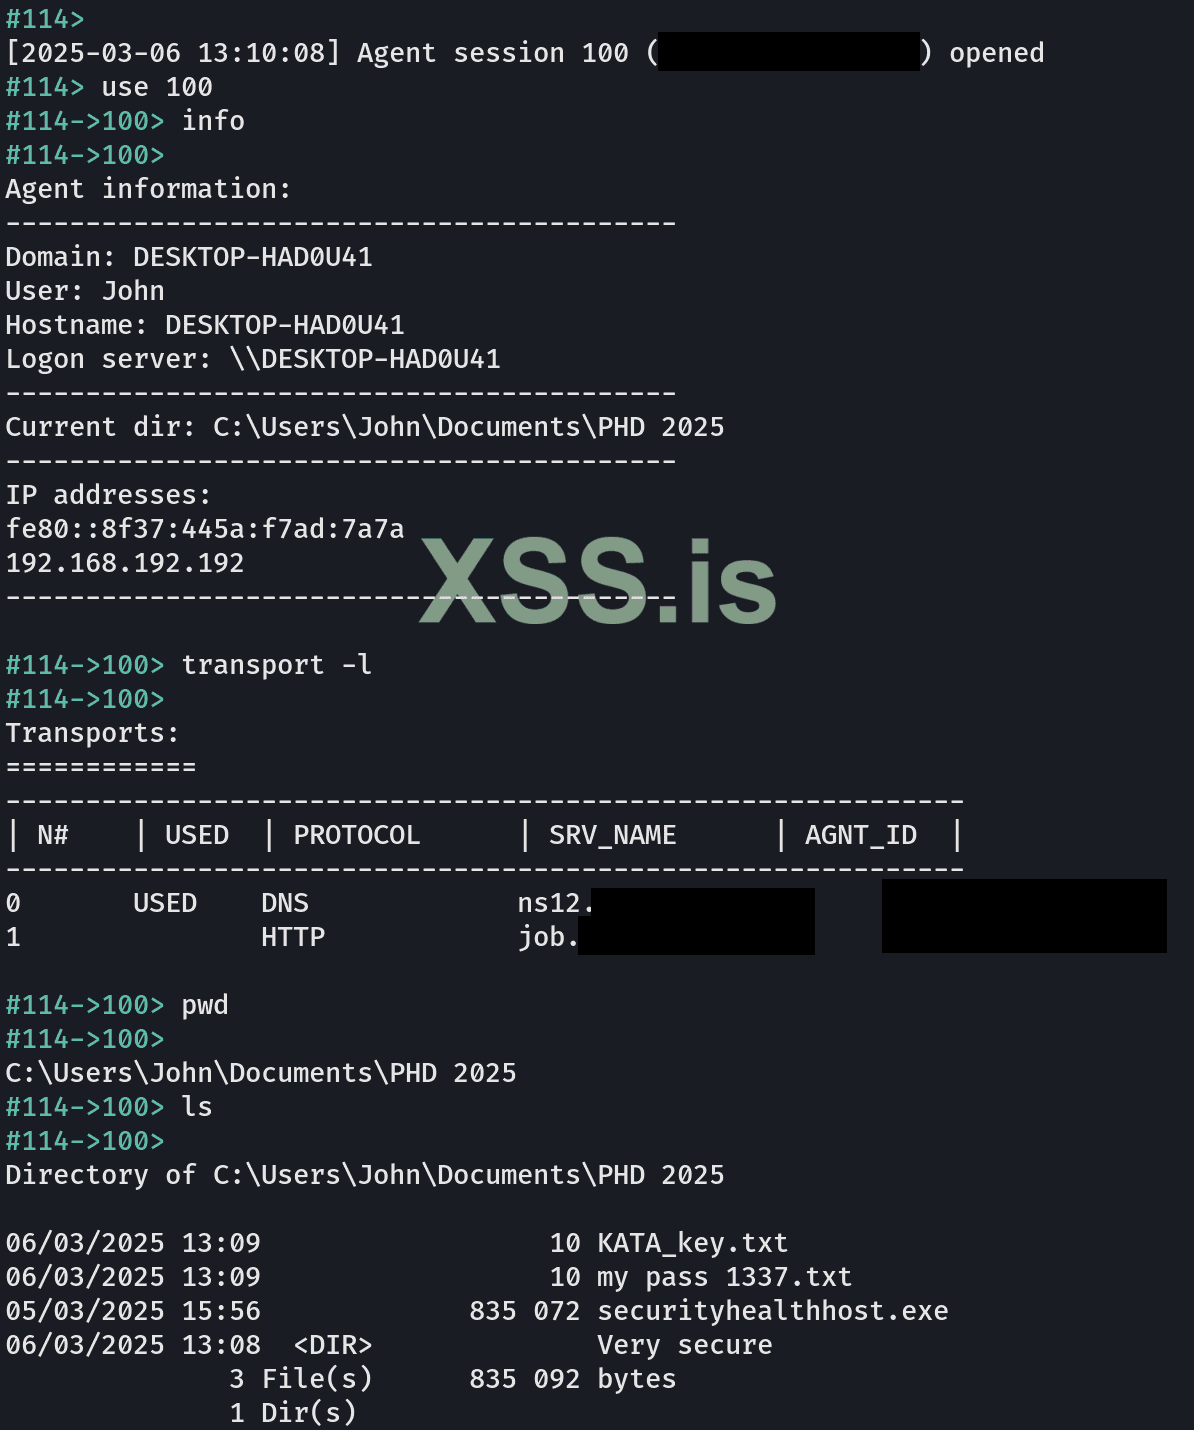Select the IPv6 address starting with fe80
1194x1430 pixels.
[205, 529]
